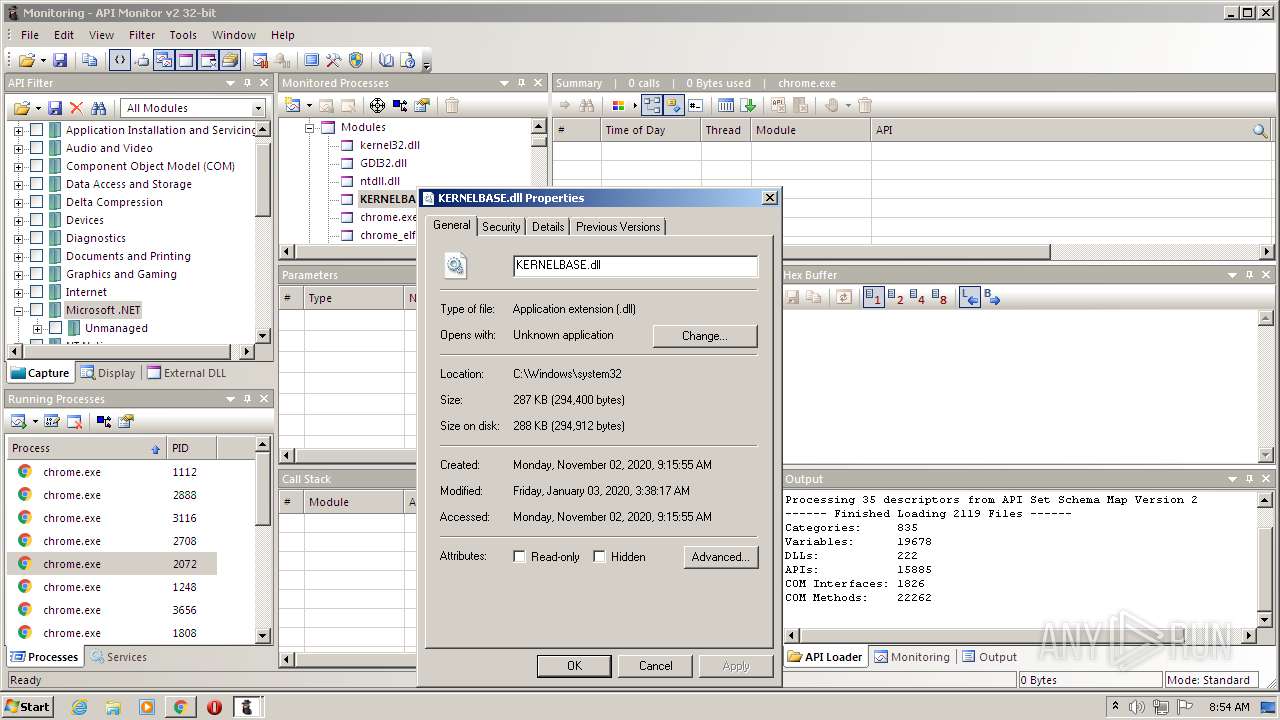Click Cancel in Properties dialog
The width and height of the screenshot is (1280, 720).
pyautogui.click(x=656, y=666)
